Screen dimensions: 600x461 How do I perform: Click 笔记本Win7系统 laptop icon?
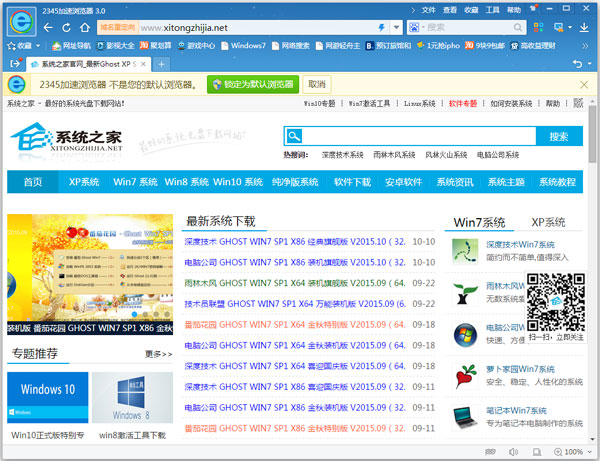point(465,417)
